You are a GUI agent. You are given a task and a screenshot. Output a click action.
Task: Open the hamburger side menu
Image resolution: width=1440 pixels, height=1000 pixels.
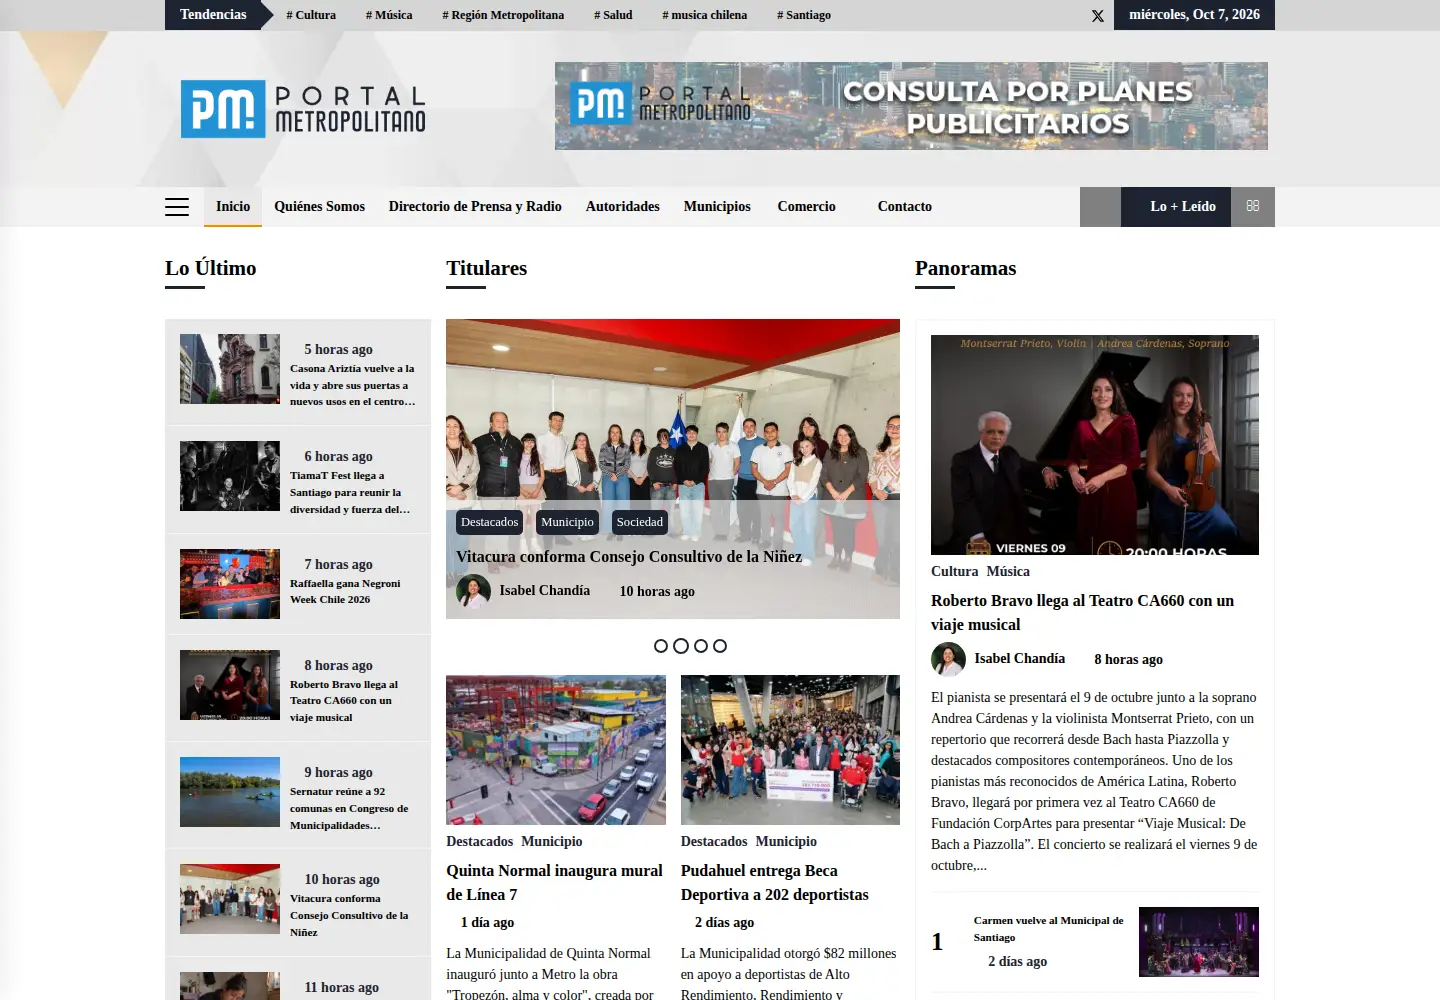pyautogui.click(x=177, y=207)
